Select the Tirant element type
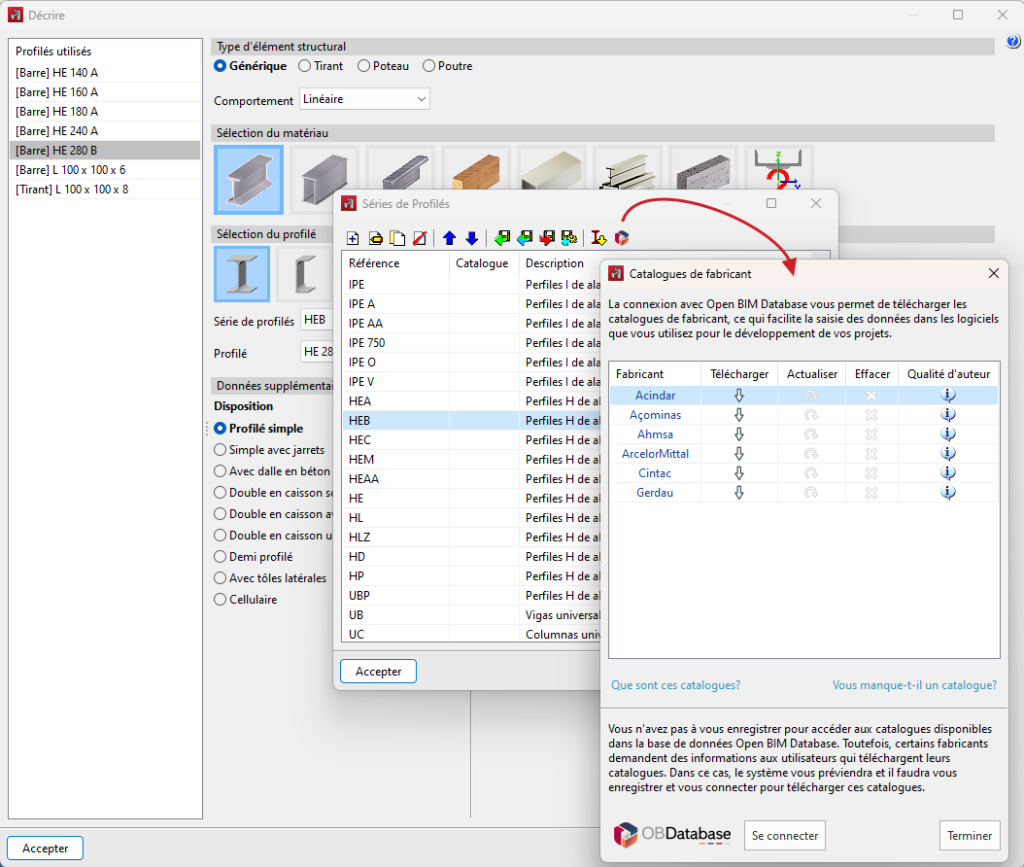Screen dimensions: 1024x867 tap(305, 66)
